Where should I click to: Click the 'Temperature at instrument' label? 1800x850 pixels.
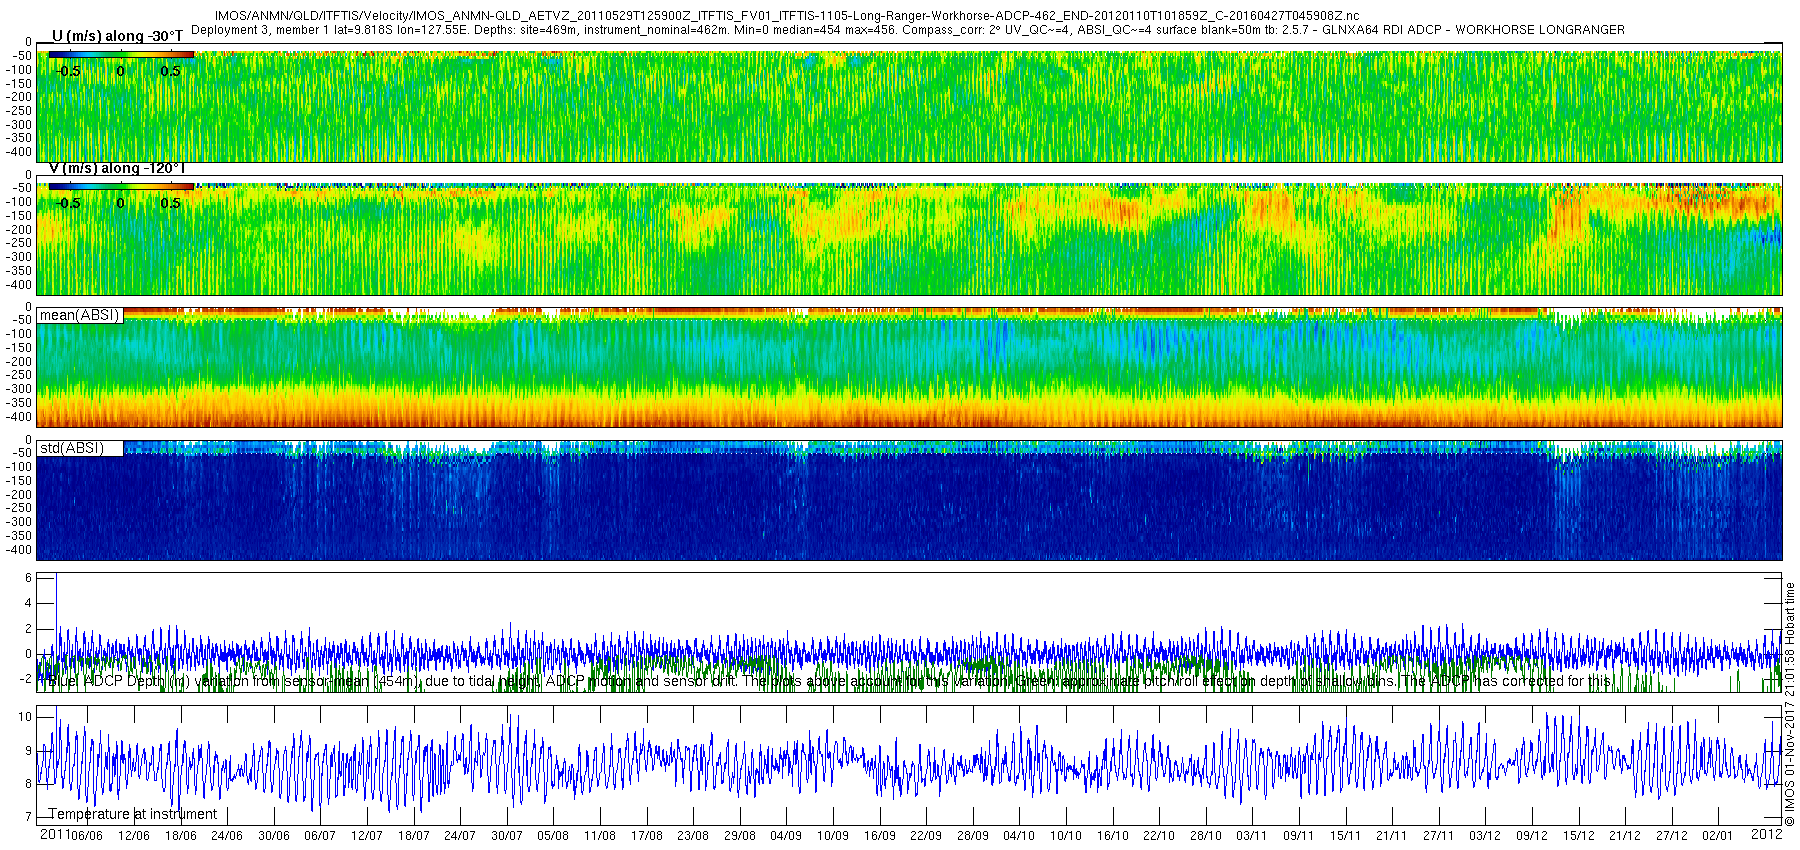[133, 814]
